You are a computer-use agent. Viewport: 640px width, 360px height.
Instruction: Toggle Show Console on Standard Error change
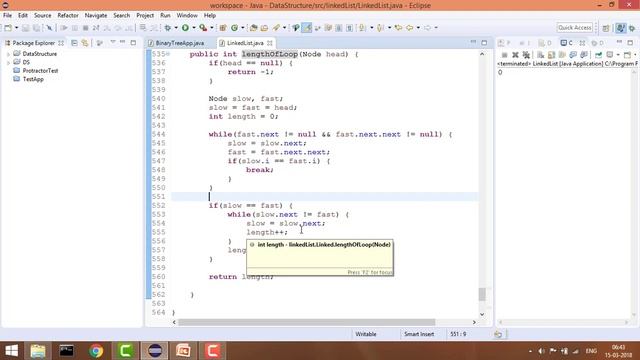tap(584, 55)
